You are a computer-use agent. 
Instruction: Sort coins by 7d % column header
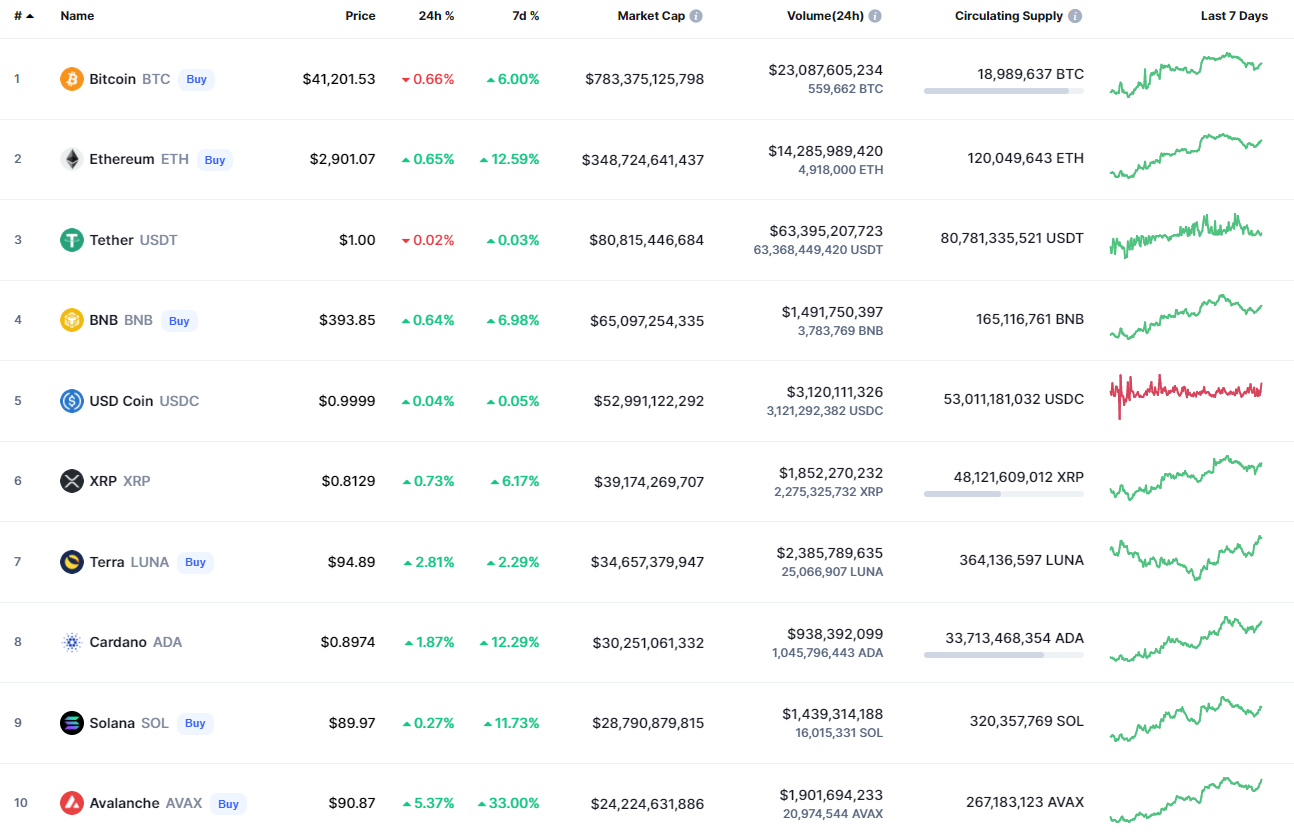click(x=528, y=16)
